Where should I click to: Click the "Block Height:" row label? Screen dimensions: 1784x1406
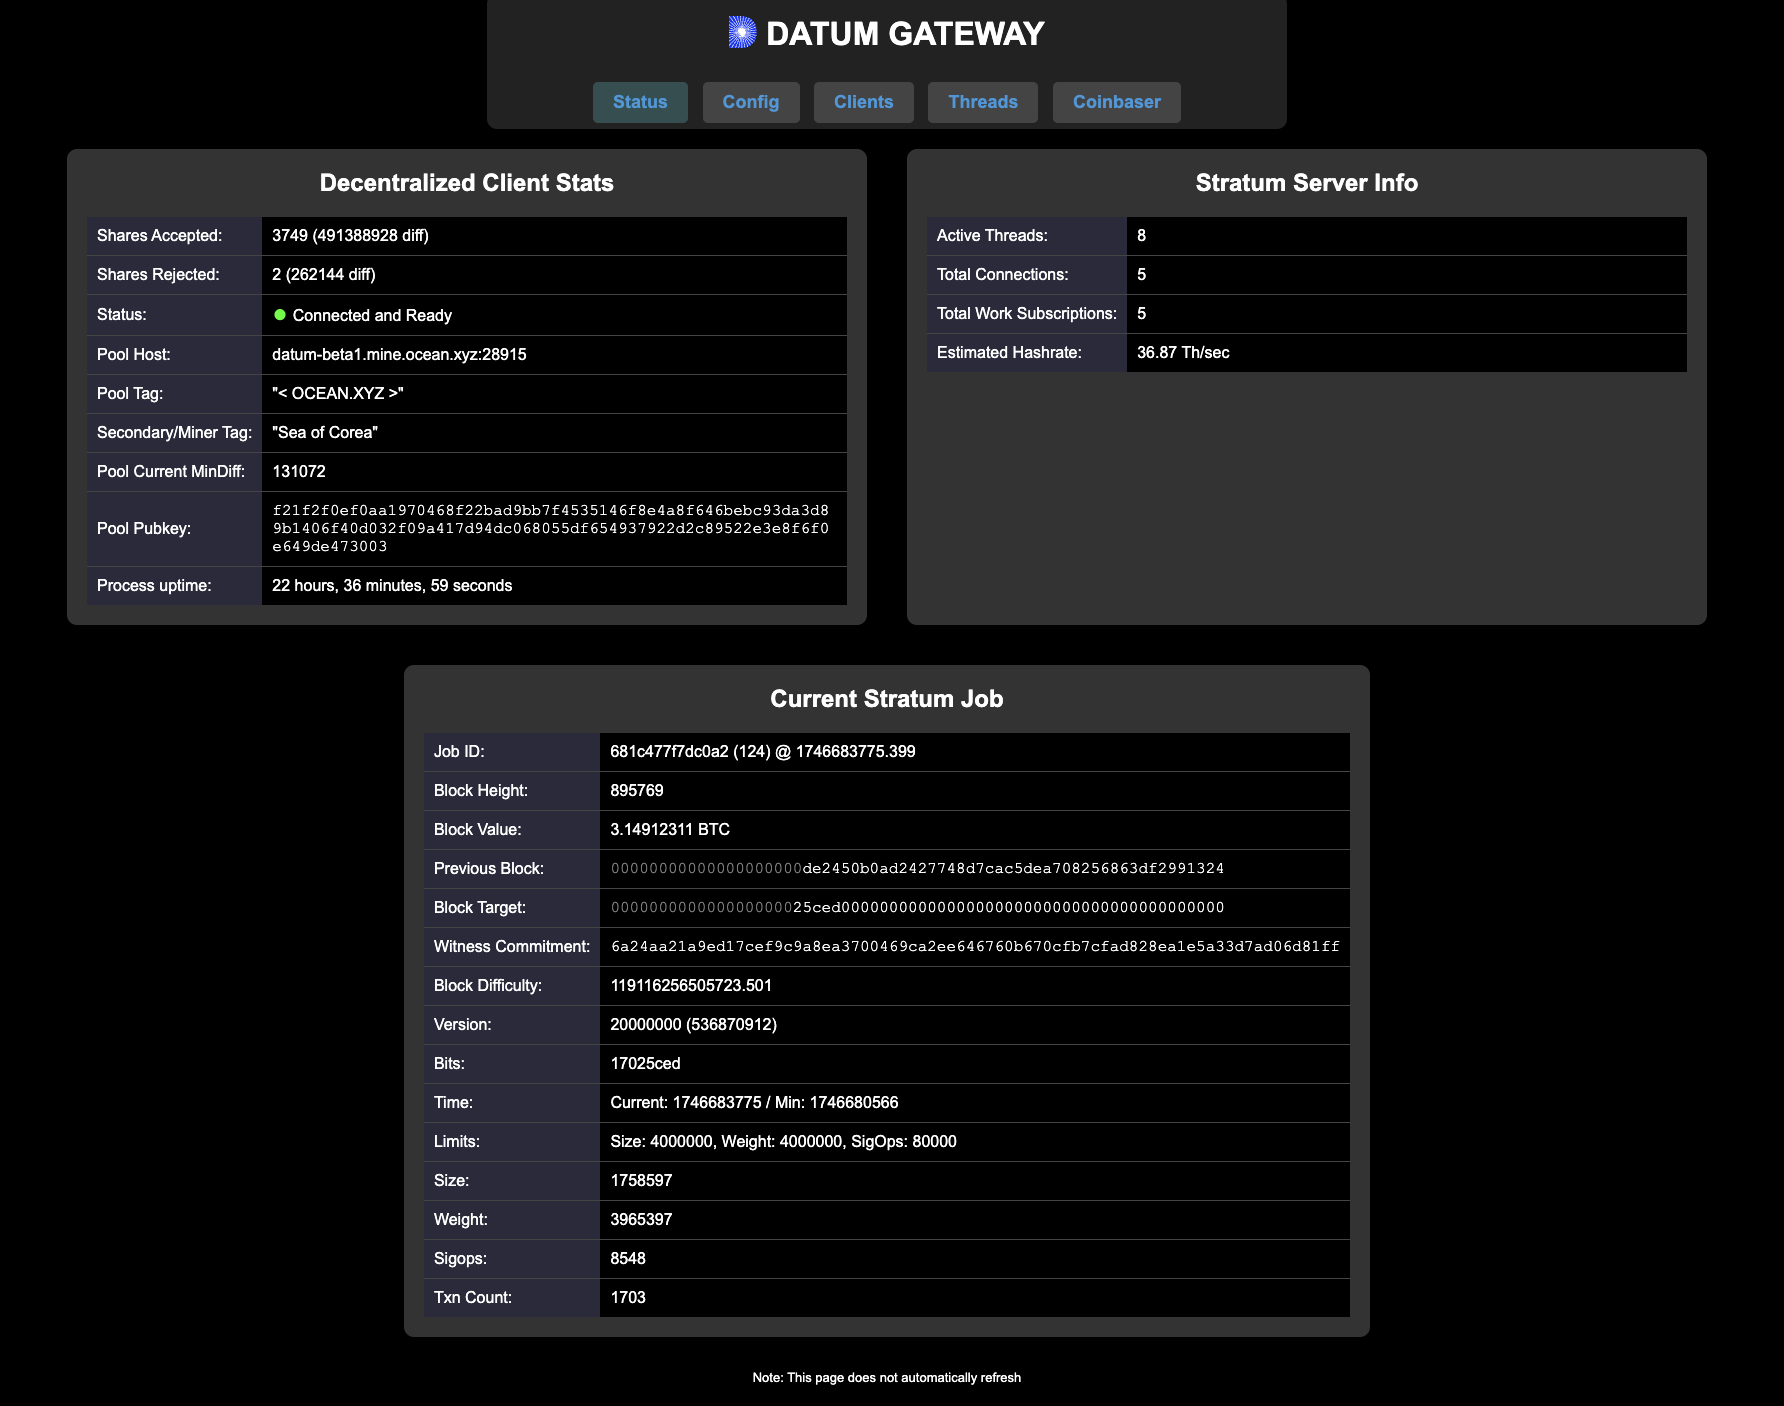[481, 791]
